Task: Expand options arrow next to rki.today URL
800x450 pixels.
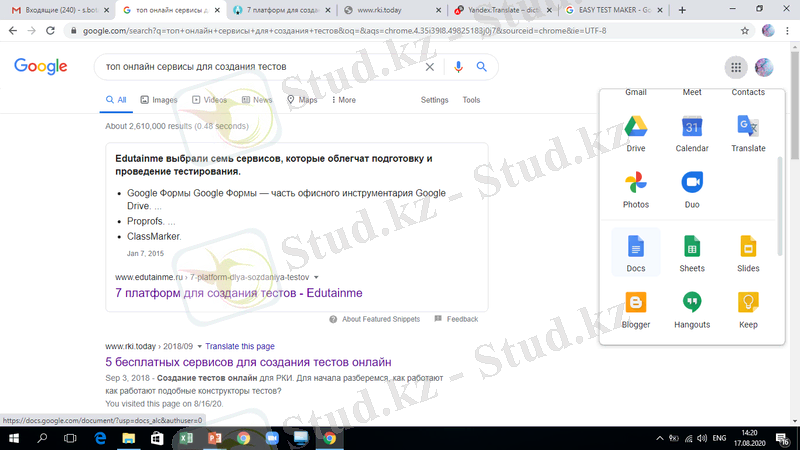Action: 199,346
